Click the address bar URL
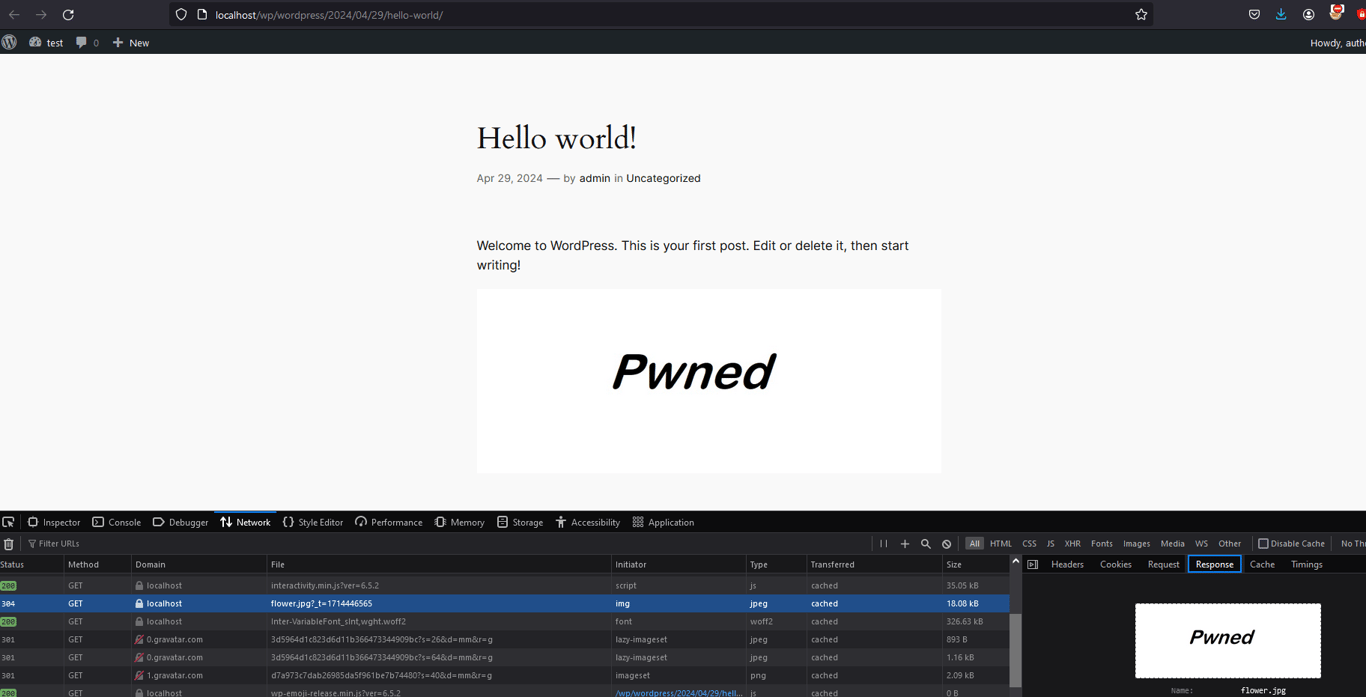Screen dimensions: 1366x697 point(329,15)
